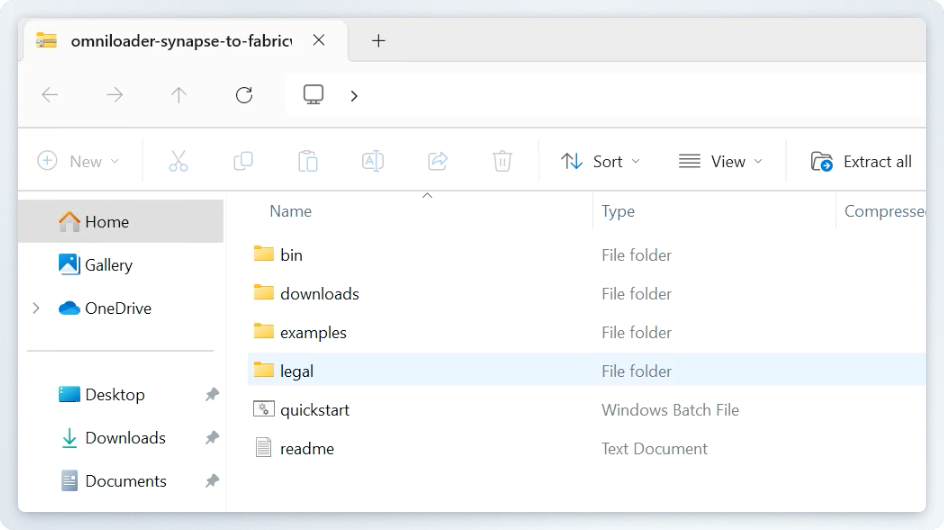This screenshot has width=944, height=530.
Task: Select the quickstart batch file
Action: [x=314, y=410]
